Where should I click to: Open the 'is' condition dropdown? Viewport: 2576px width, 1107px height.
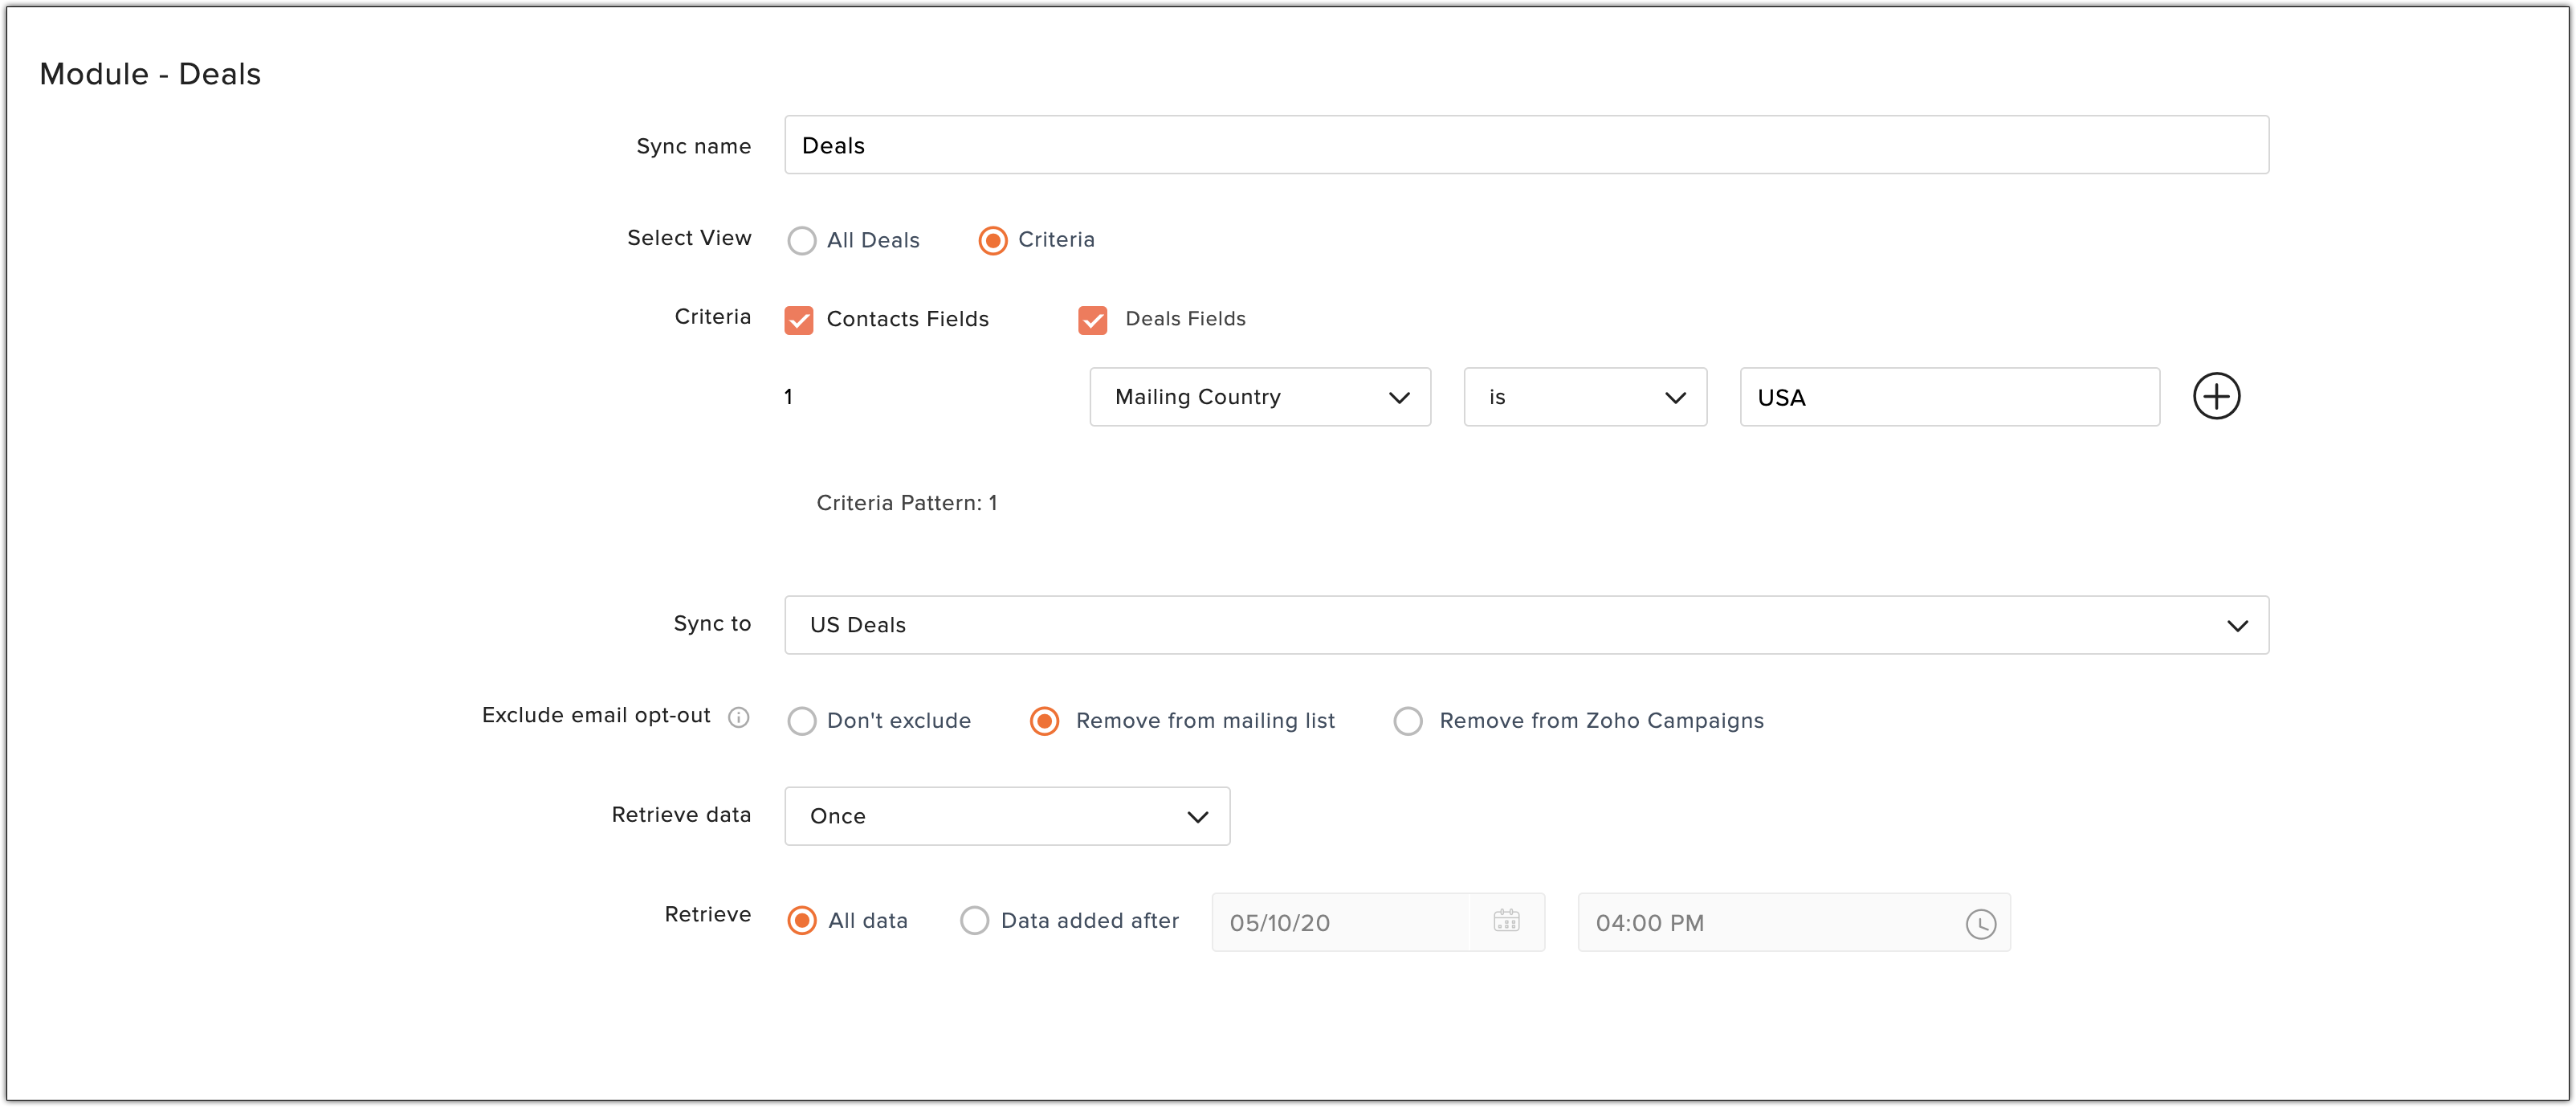pos(1584,397)
